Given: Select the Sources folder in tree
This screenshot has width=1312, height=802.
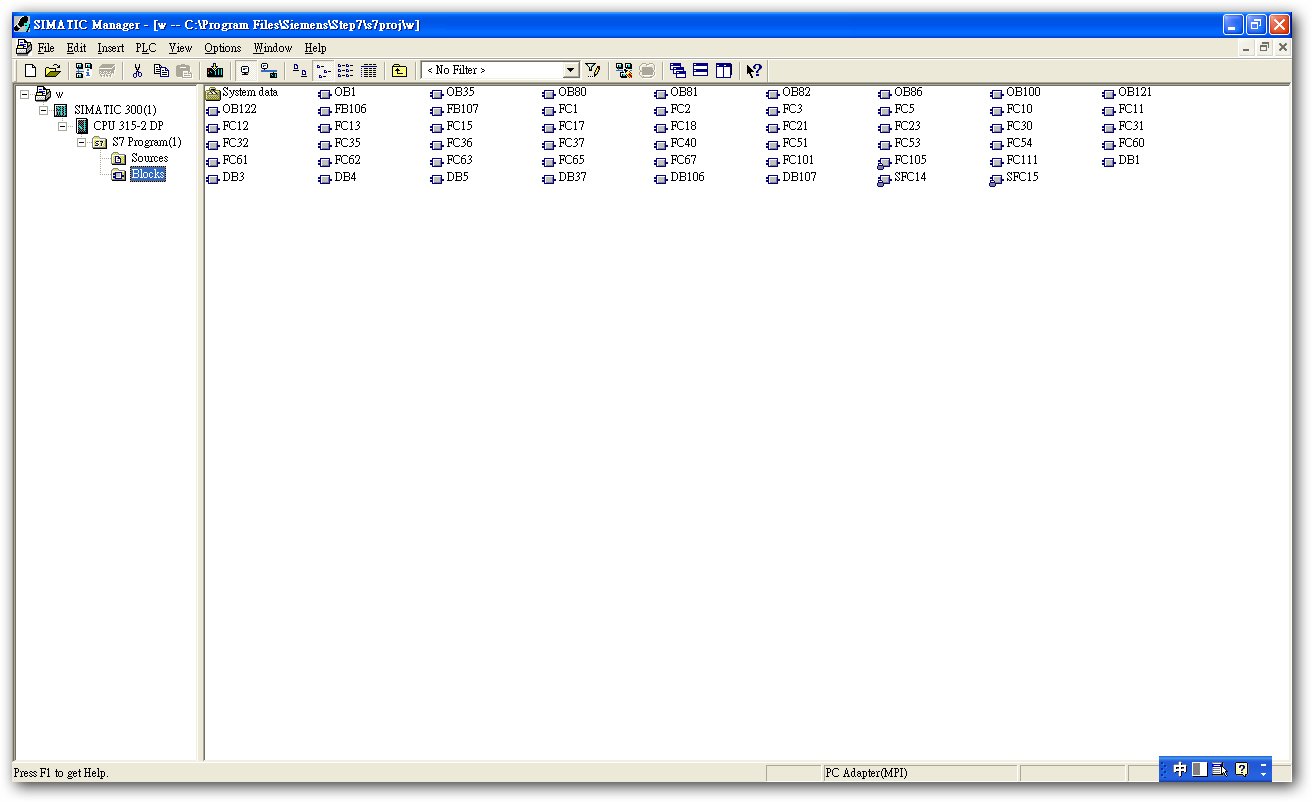Looking at the screenshot, I should pos(149,158).
